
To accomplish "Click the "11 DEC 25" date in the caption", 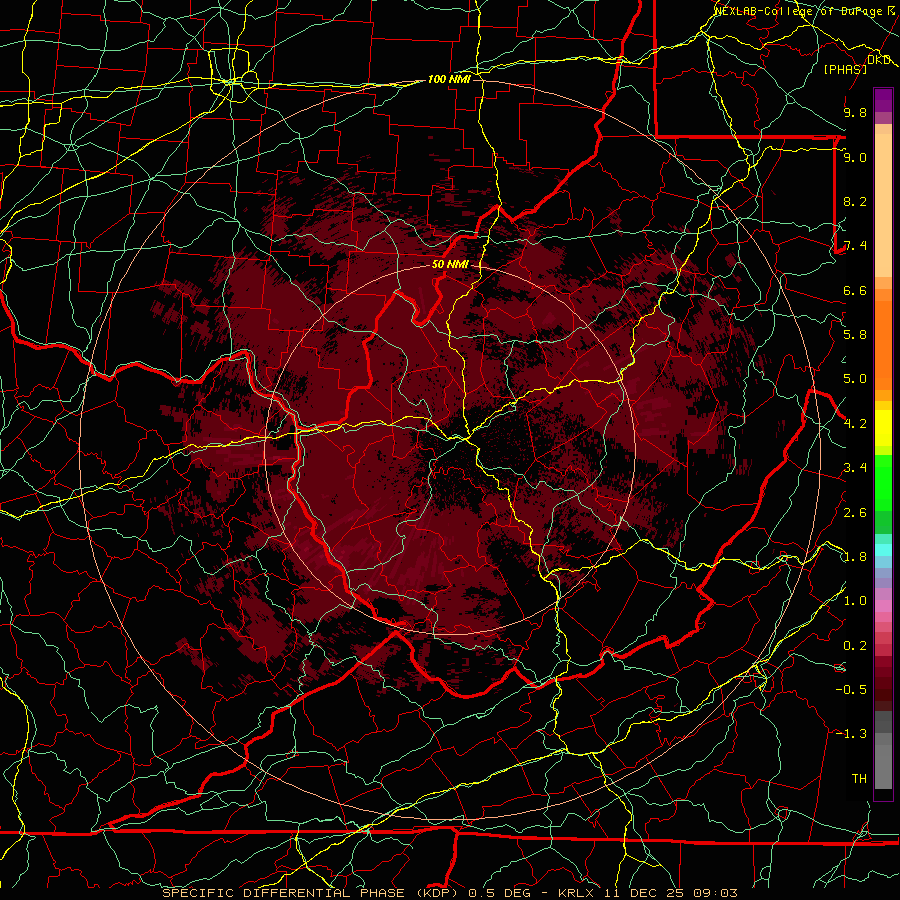I will 642,893.
